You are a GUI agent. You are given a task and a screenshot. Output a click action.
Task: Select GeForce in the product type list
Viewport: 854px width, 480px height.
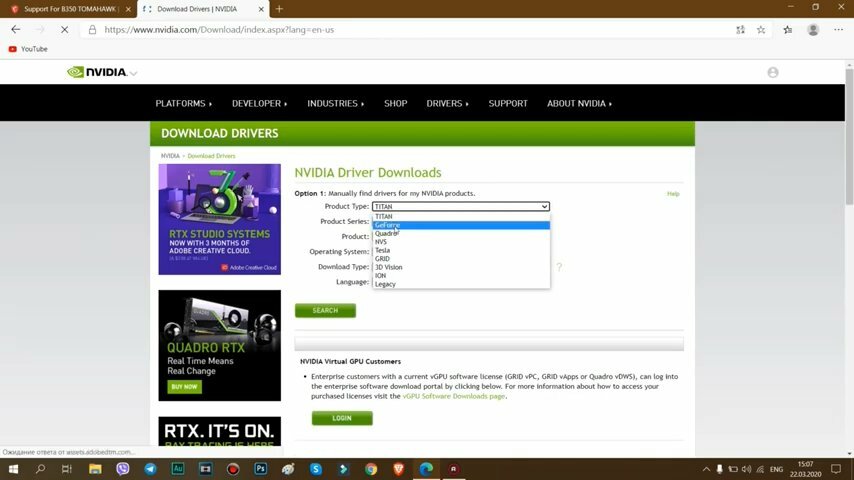[x=461, y=225]
